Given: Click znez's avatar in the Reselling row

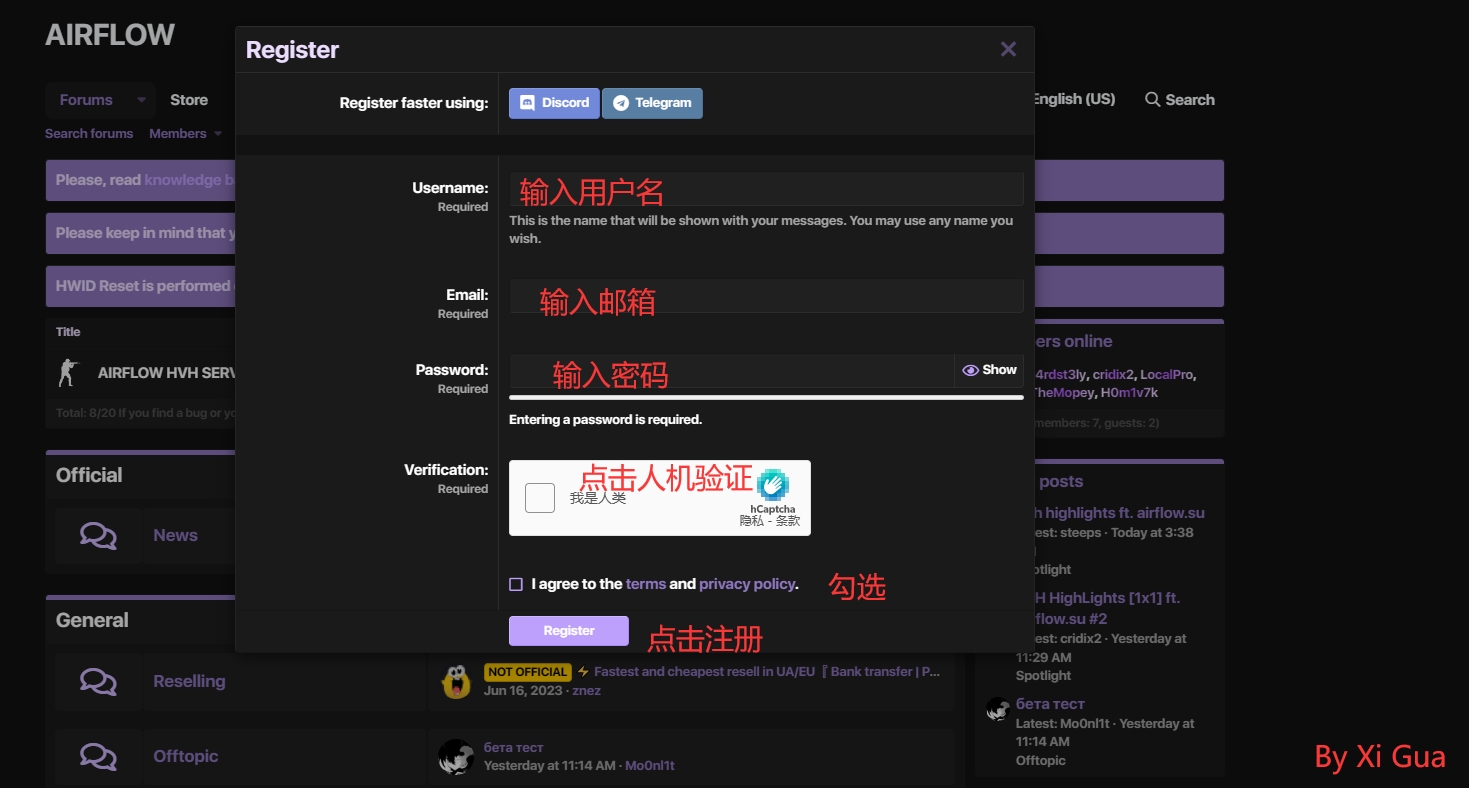Looking at the screenshot, I should pyautogui.click(x=456, y=681).
